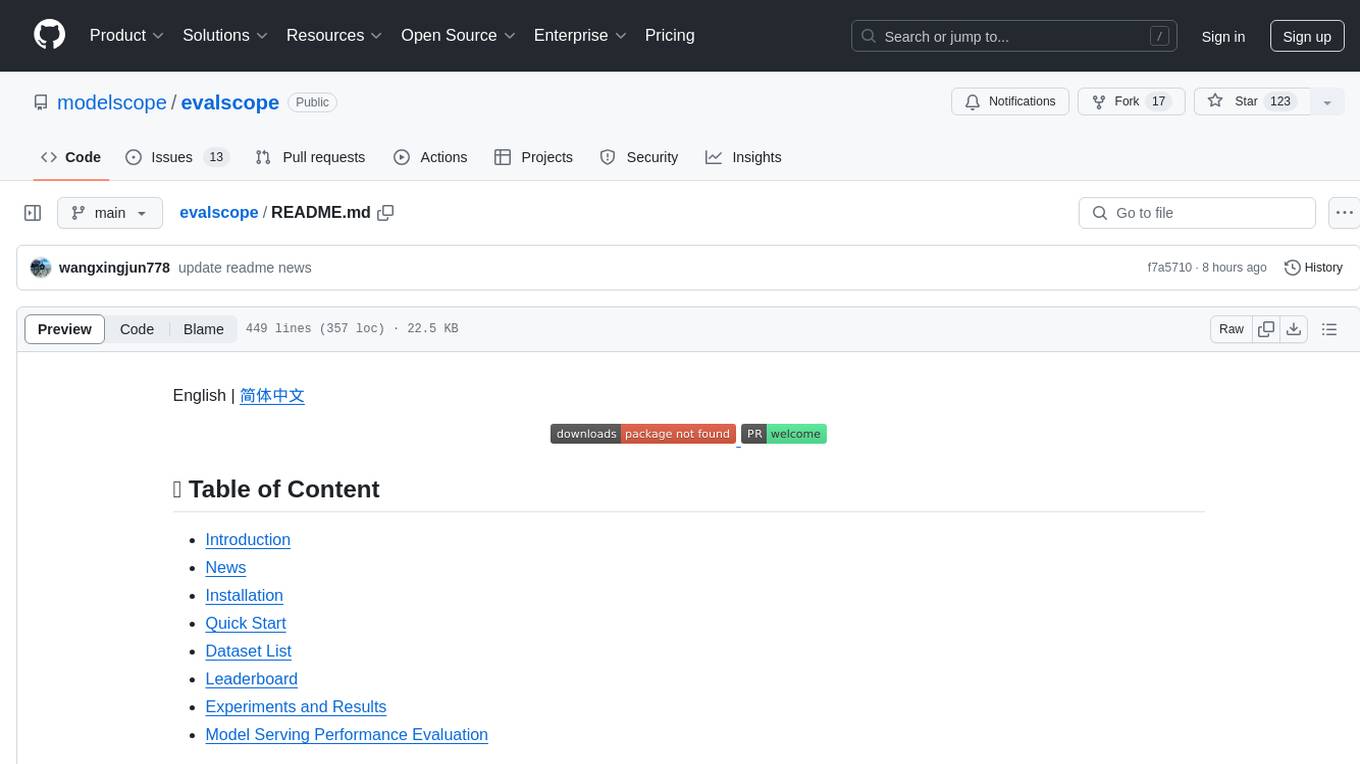Switch to the Insights tab

(743, 157)
